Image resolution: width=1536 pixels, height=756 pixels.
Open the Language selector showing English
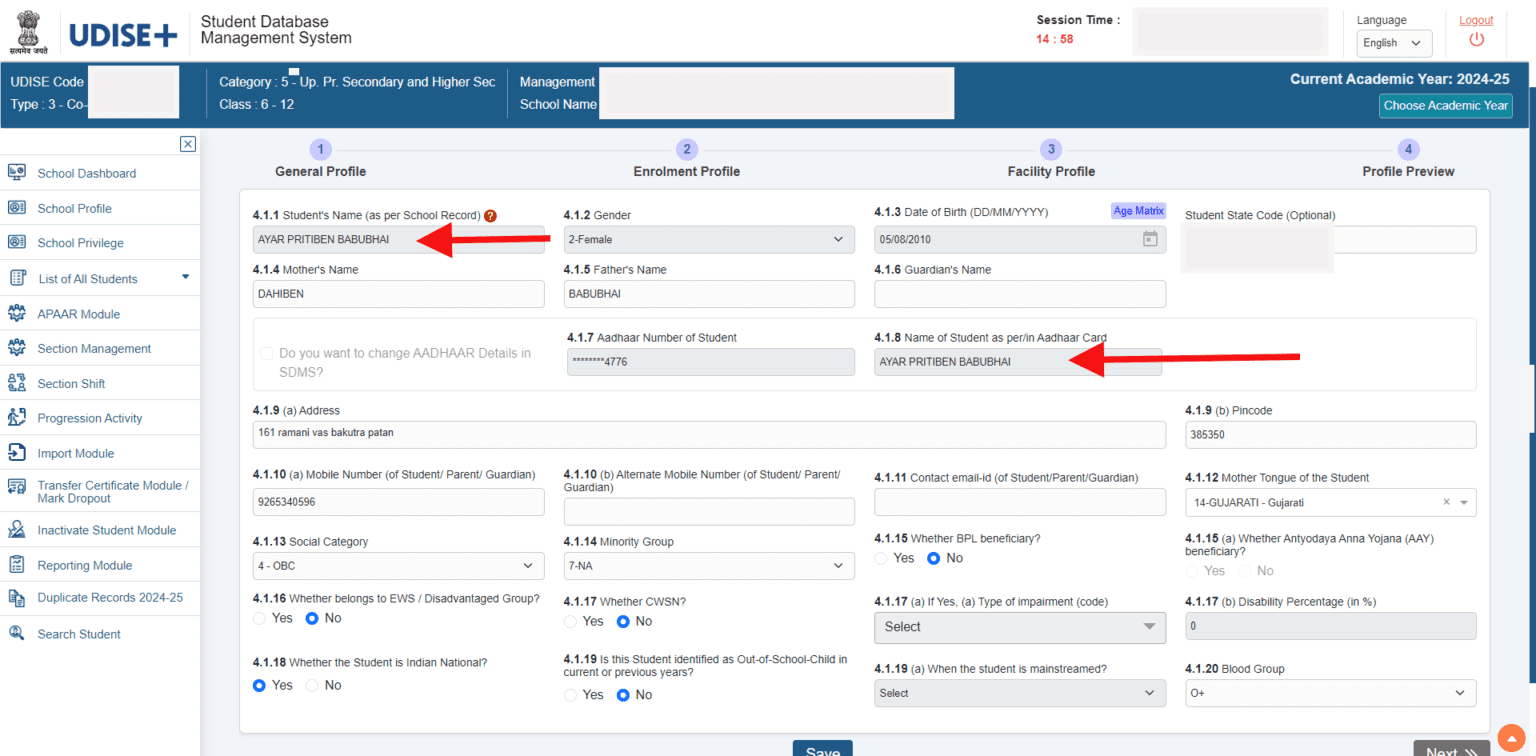[x=1394, y=43]
